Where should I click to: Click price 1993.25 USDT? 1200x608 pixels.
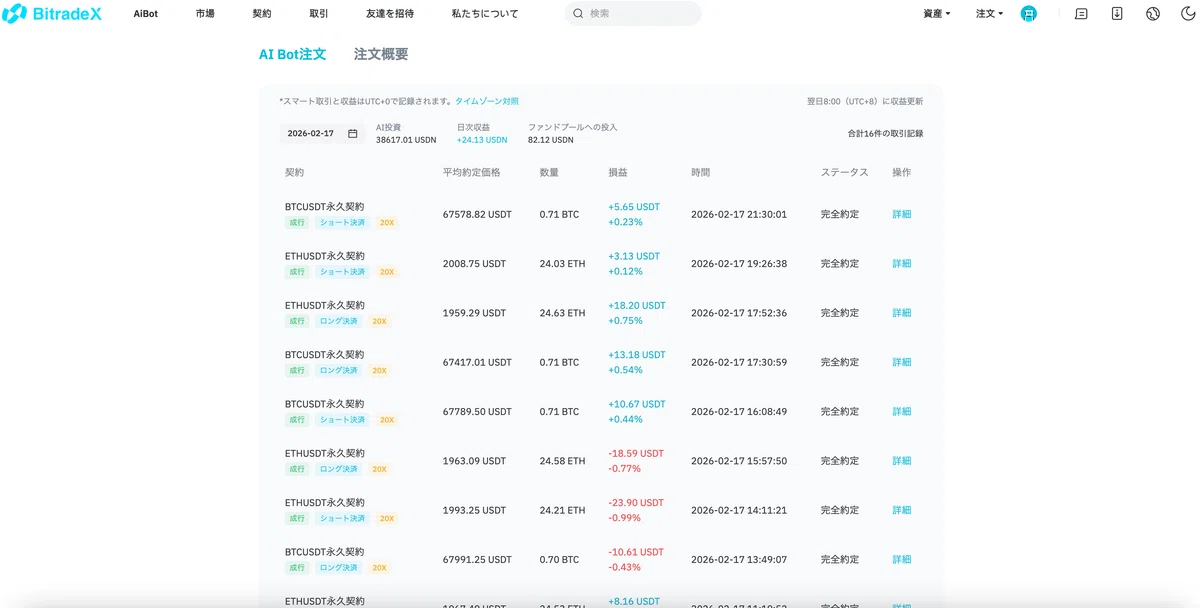(474, 510)
